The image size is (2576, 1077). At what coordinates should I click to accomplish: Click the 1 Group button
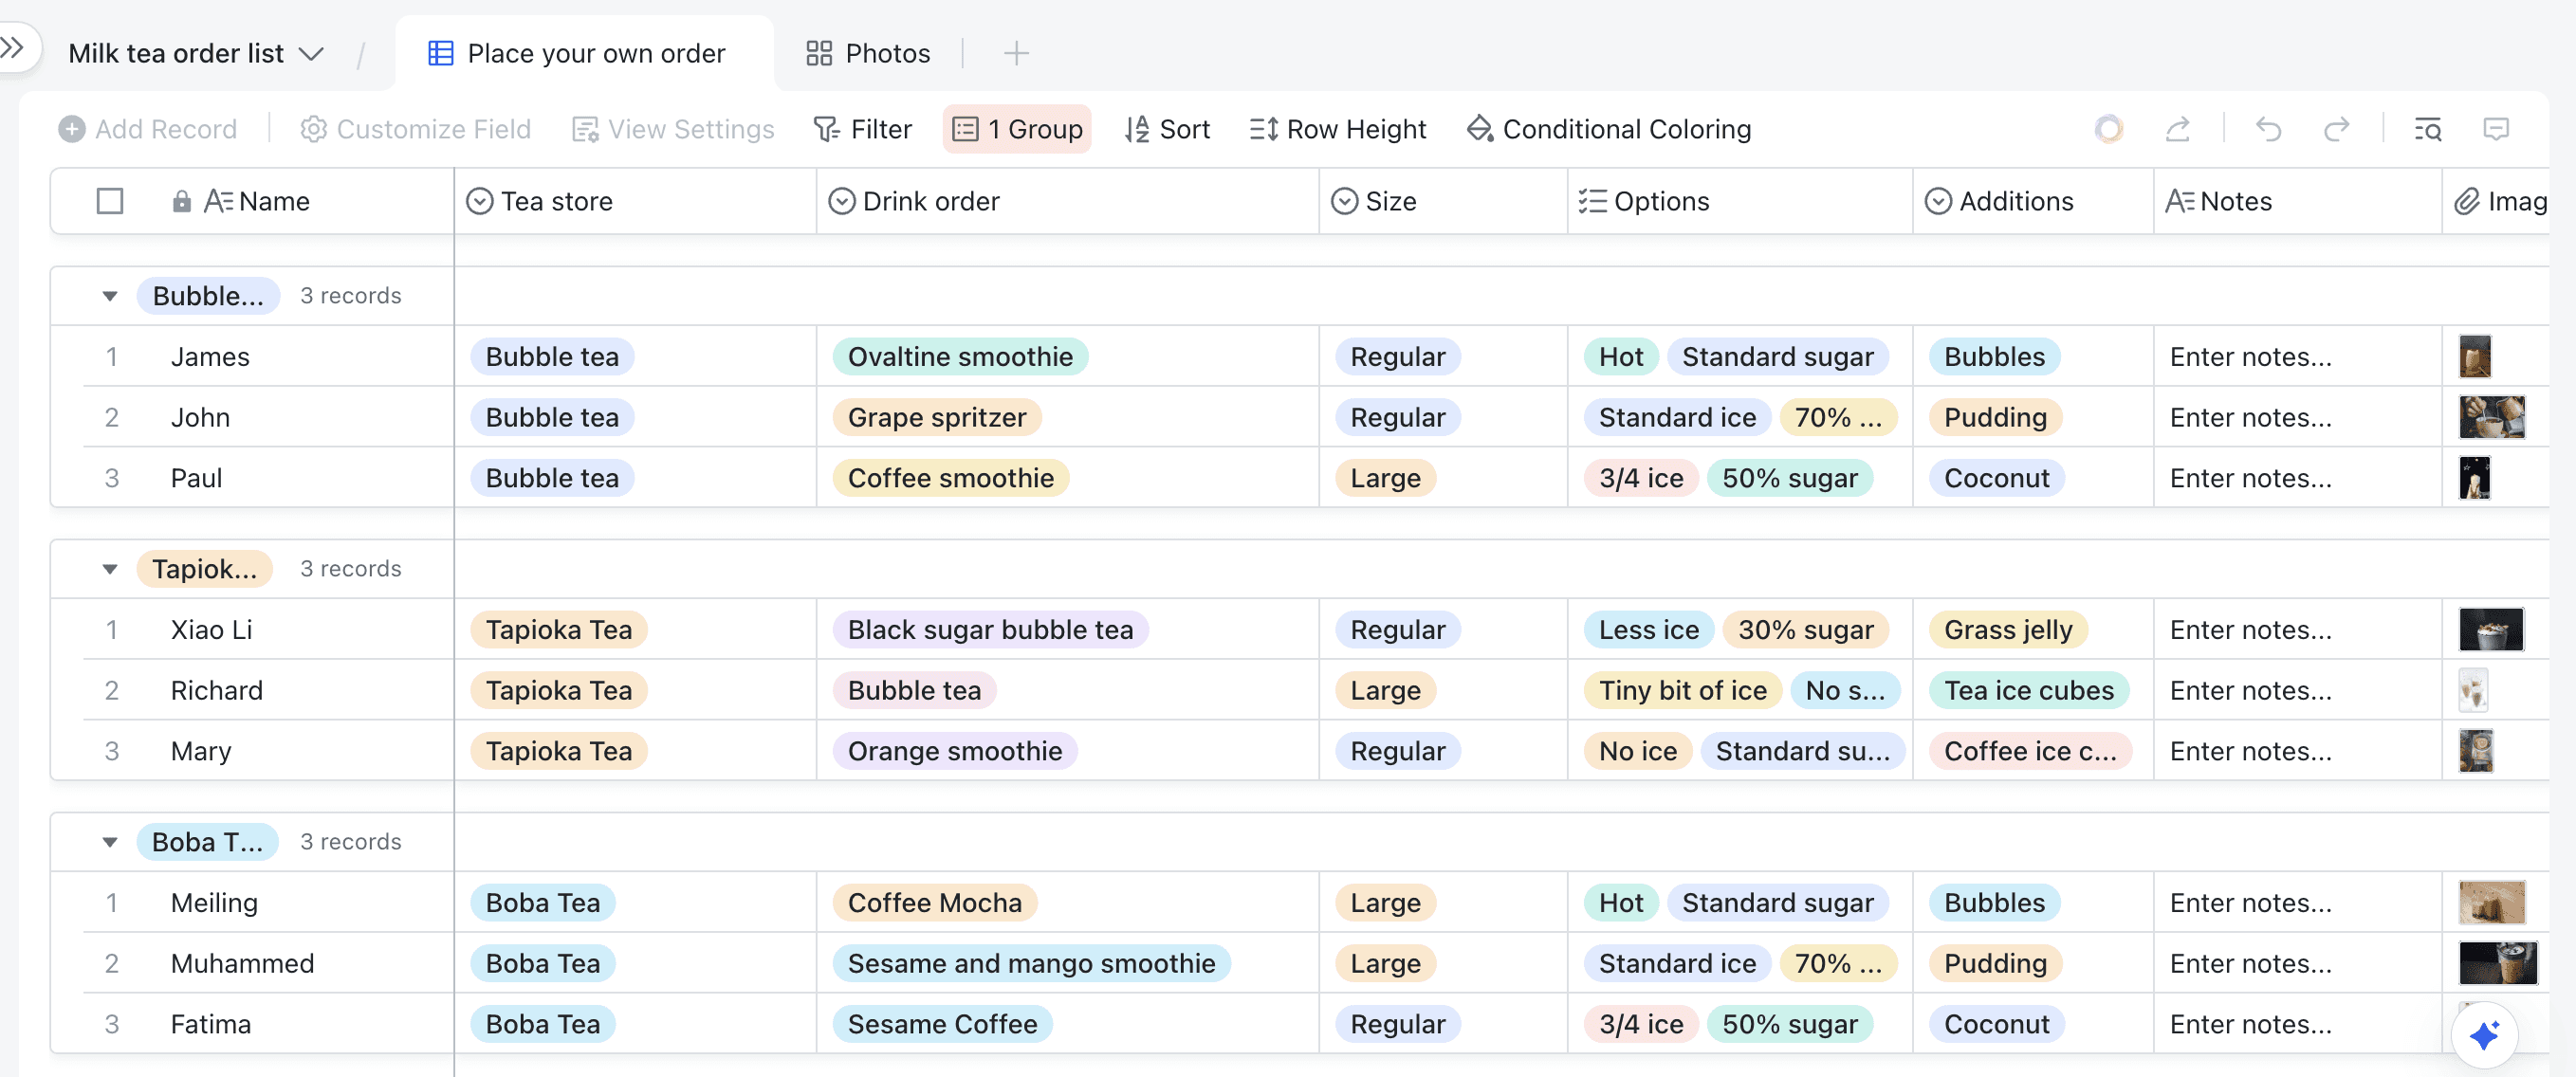(x=1017, y=129)
